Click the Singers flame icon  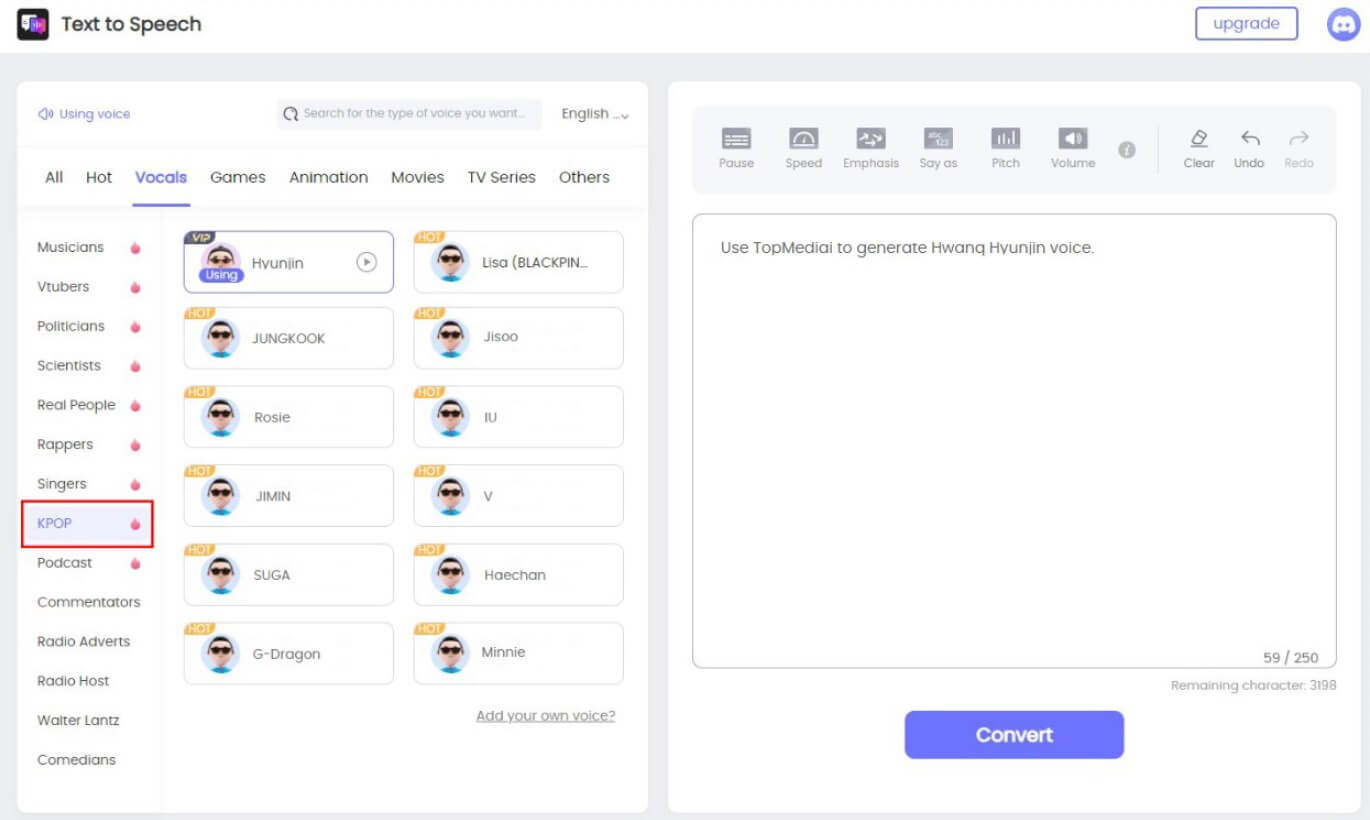click(135, 484)
